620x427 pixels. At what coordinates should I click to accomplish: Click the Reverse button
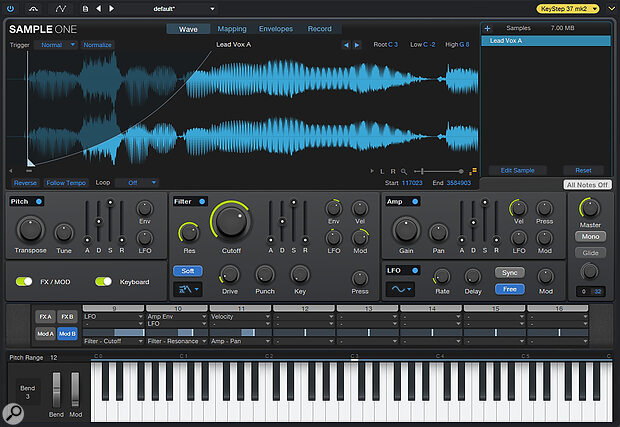click(25, 183)
